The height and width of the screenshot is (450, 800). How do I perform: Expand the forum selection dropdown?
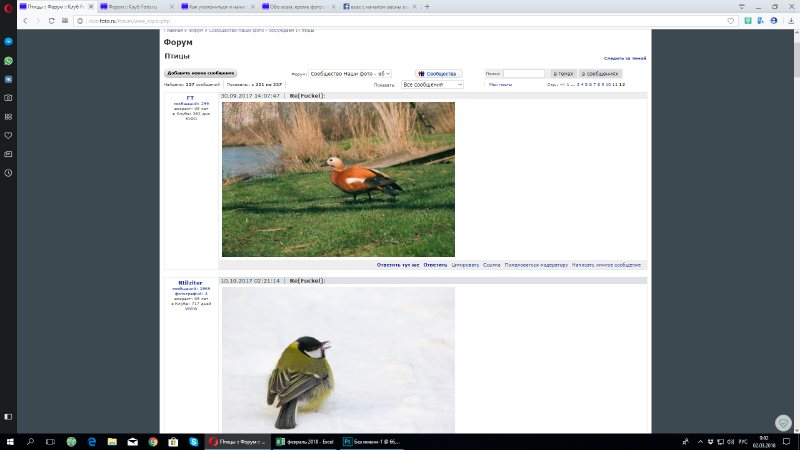point(350,74)
